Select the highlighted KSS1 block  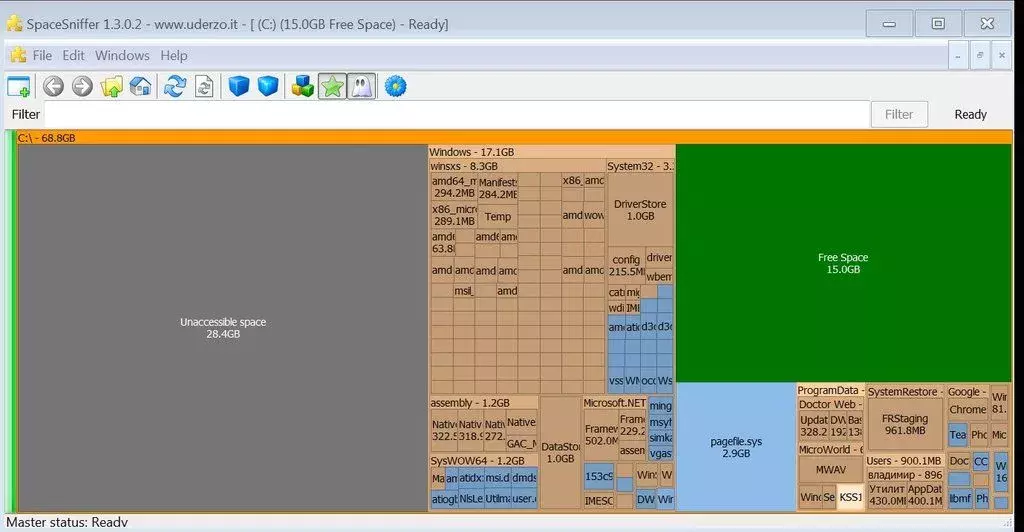tap(850, 497)
